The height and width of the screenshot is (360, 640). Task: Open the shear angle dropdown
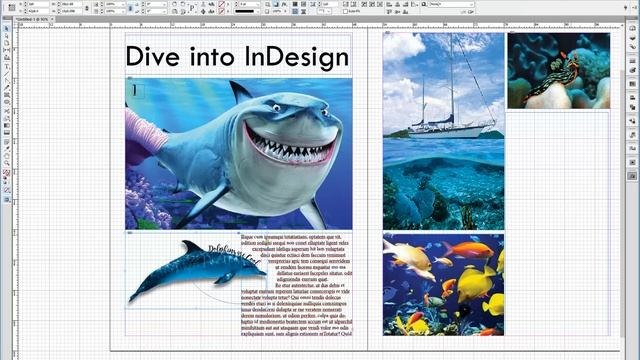pyautogui.click(x=164, y=11)
